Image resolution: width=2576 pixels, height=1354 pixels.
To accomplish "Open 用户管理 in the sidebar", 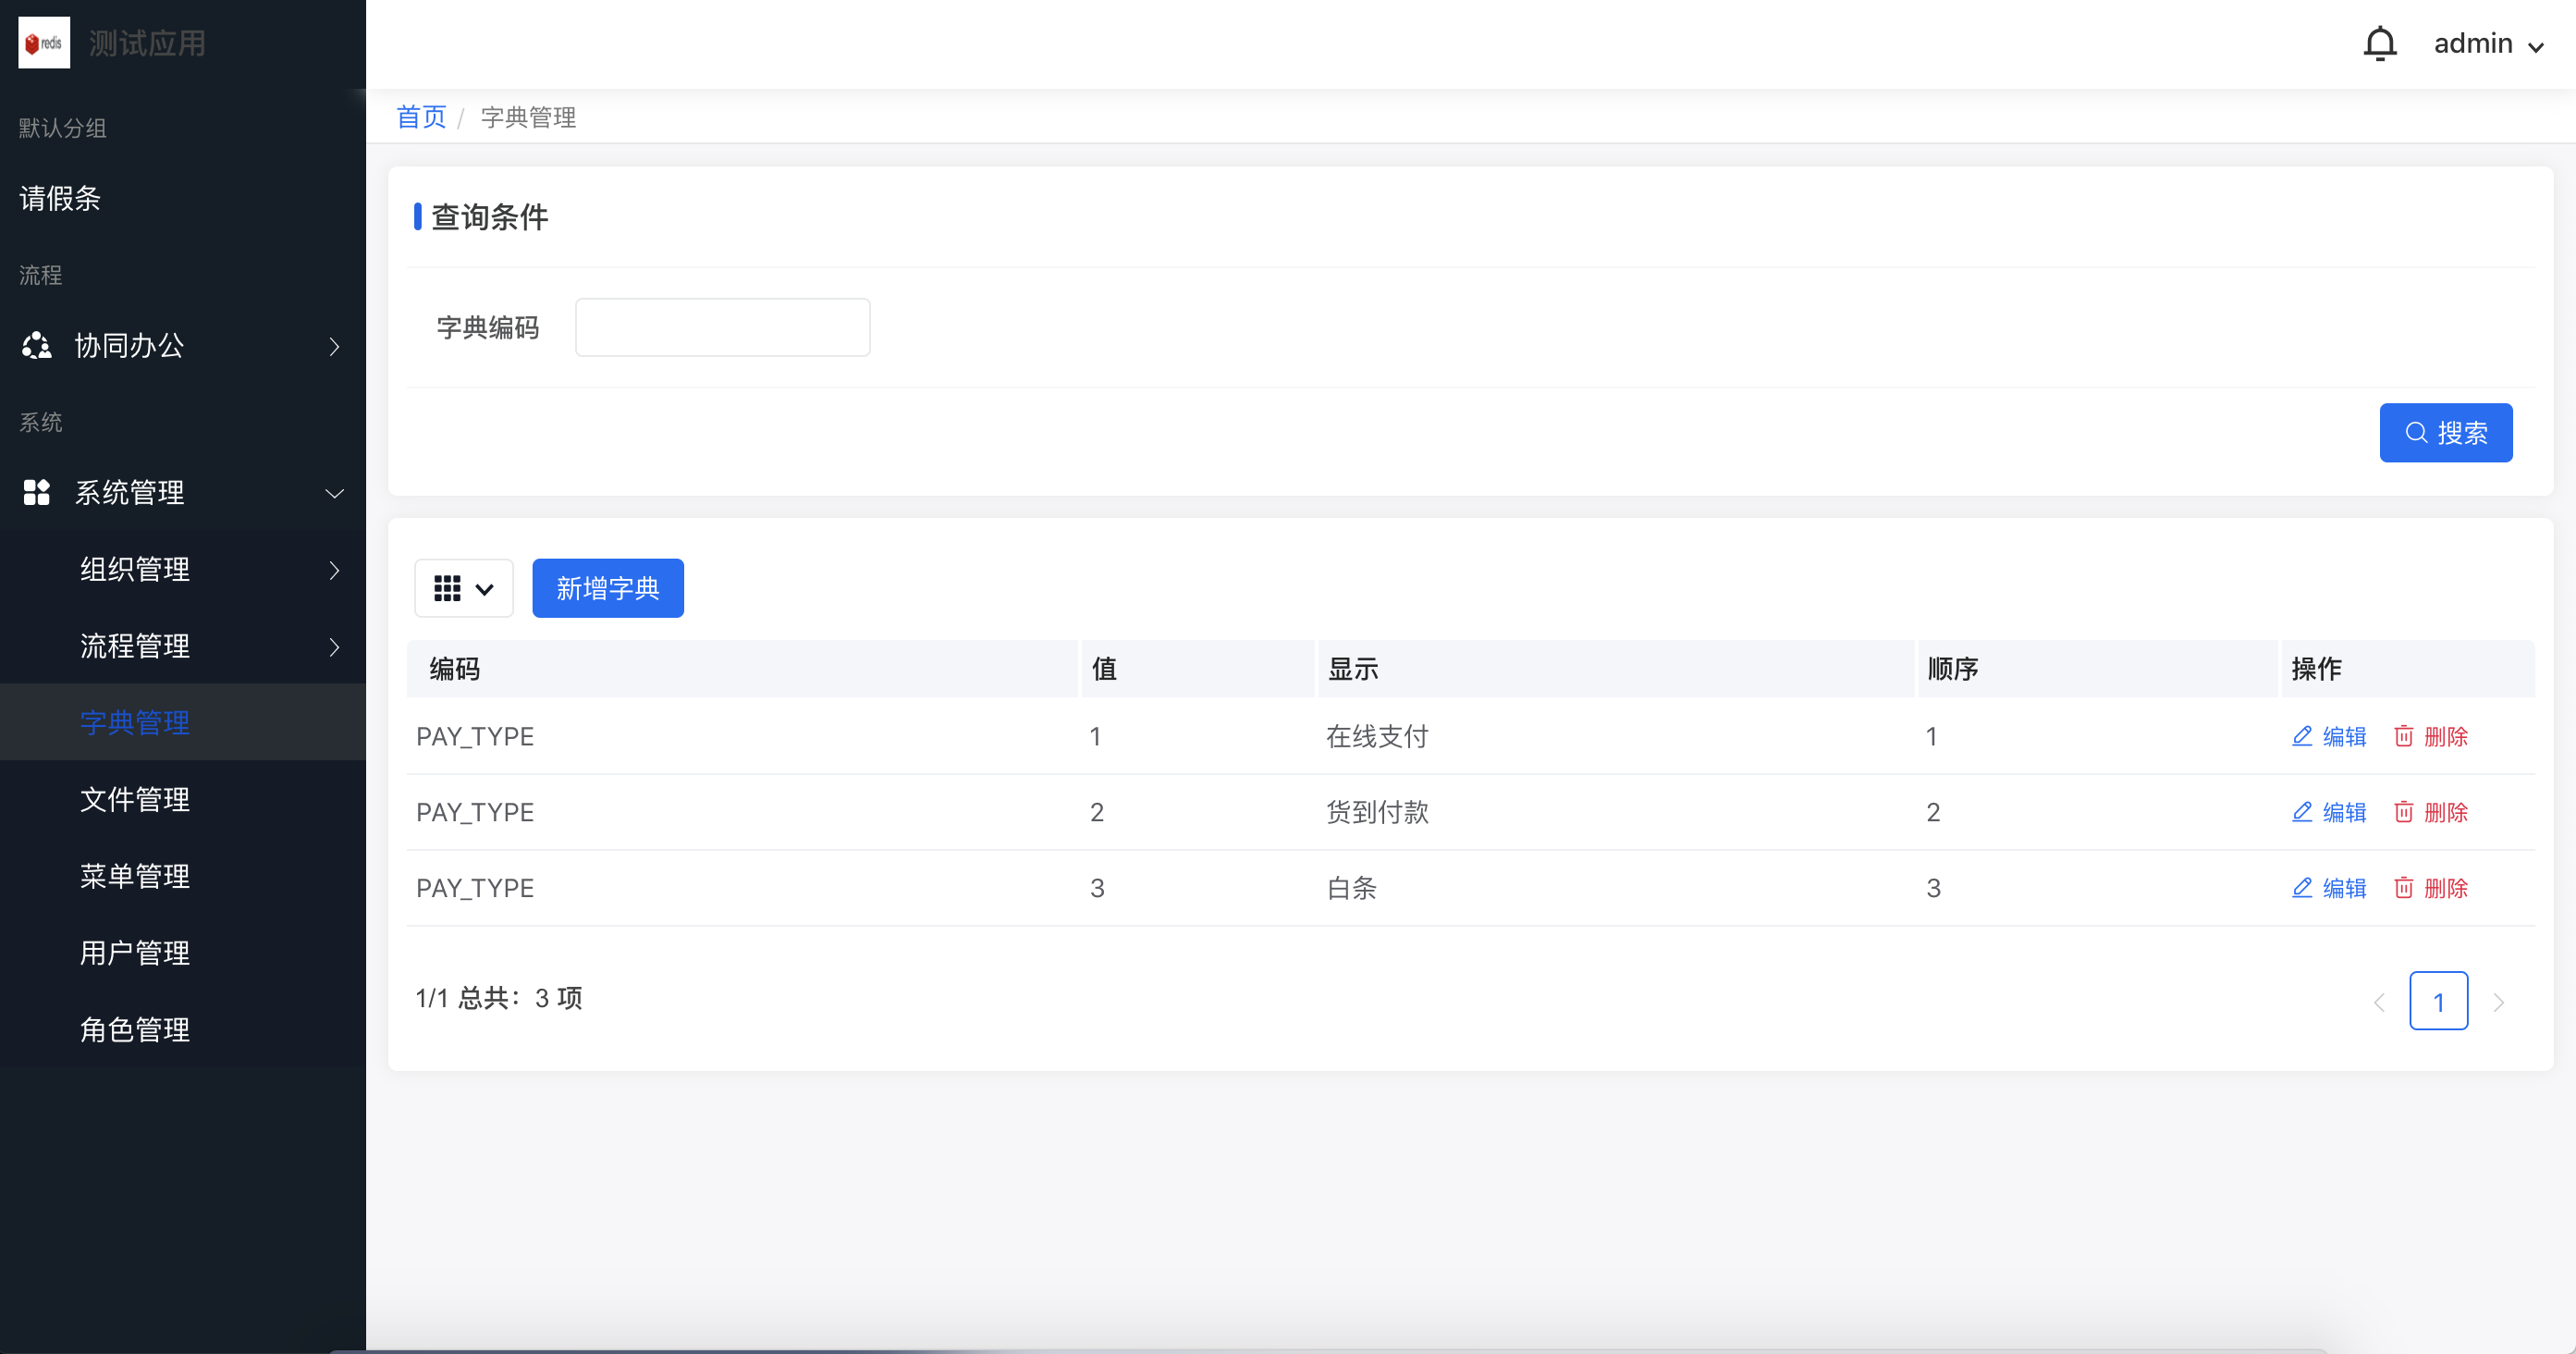I will 134,953.
